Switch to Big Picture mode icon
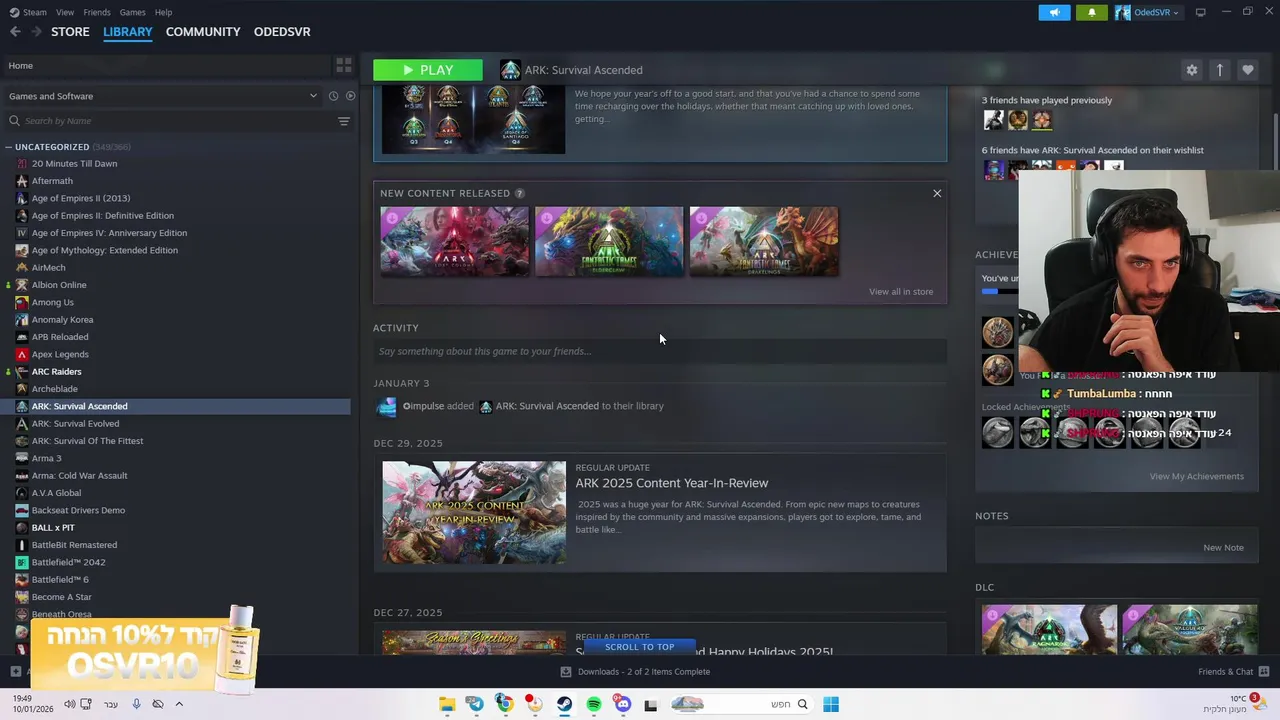The height and width of the screenshot is (720, 1280). click(1201, 12)
